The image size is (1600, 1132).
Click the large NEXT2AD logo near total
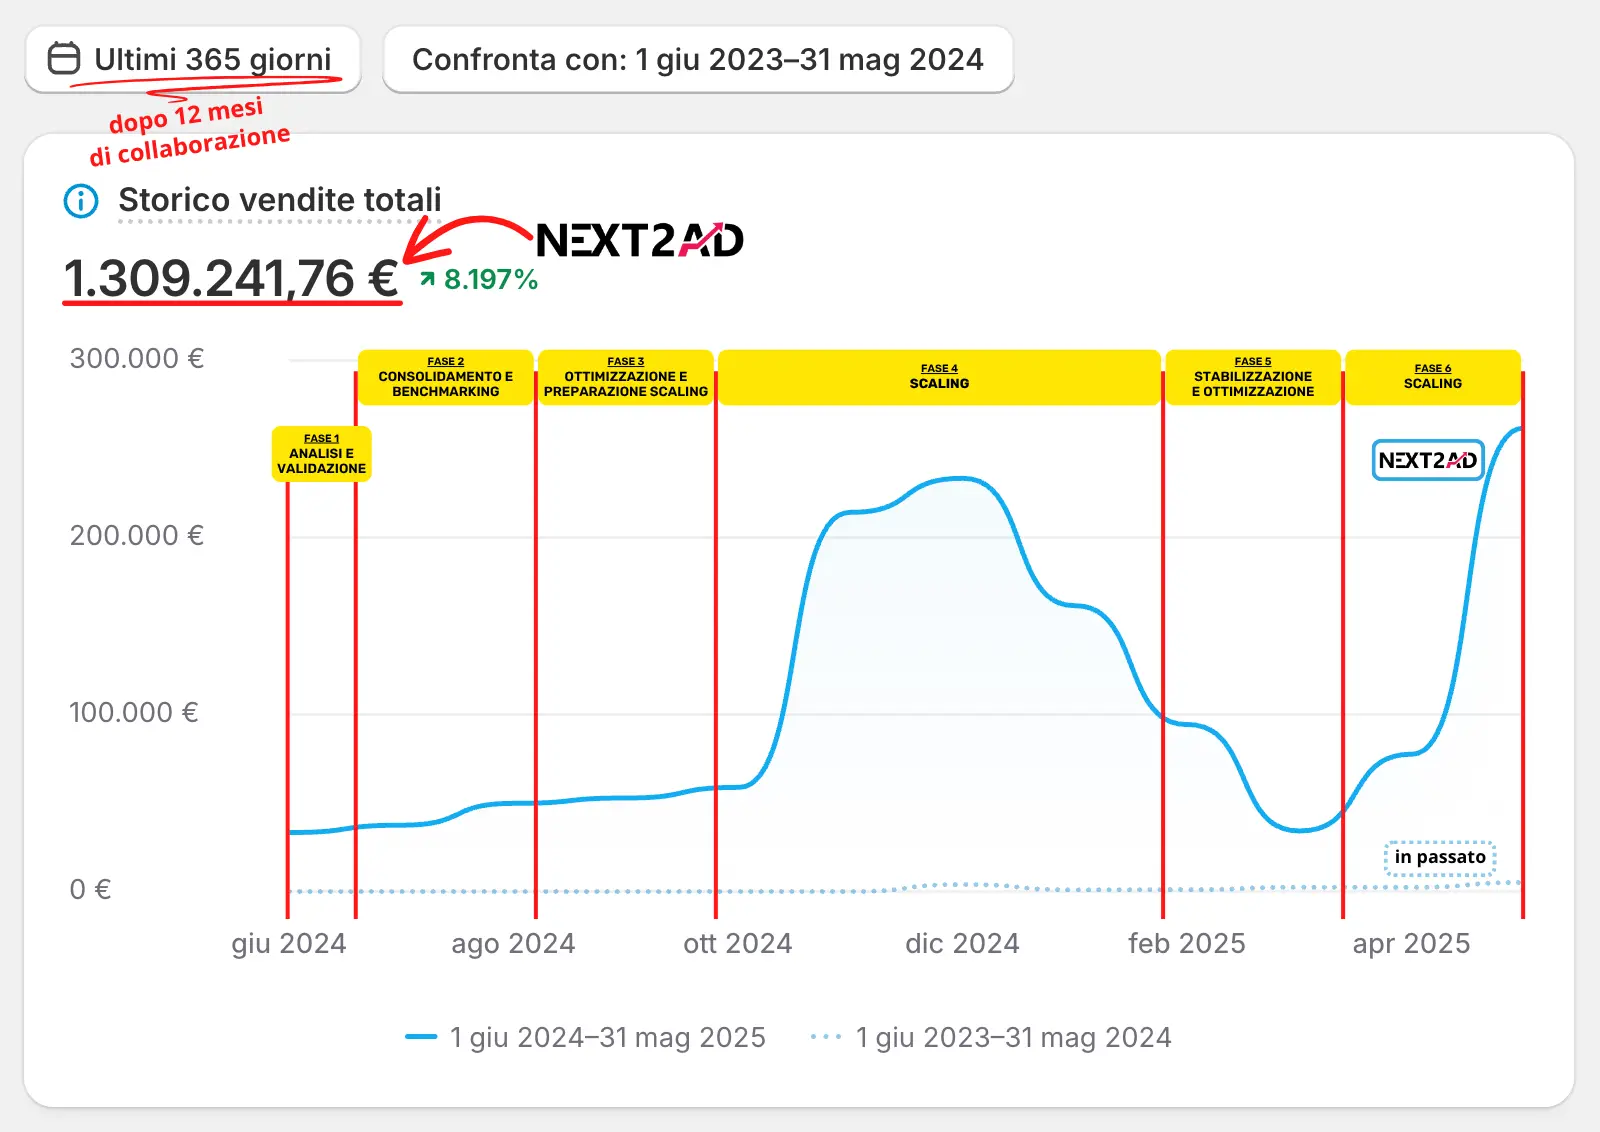pyautogui.click(x=640, y=240)
